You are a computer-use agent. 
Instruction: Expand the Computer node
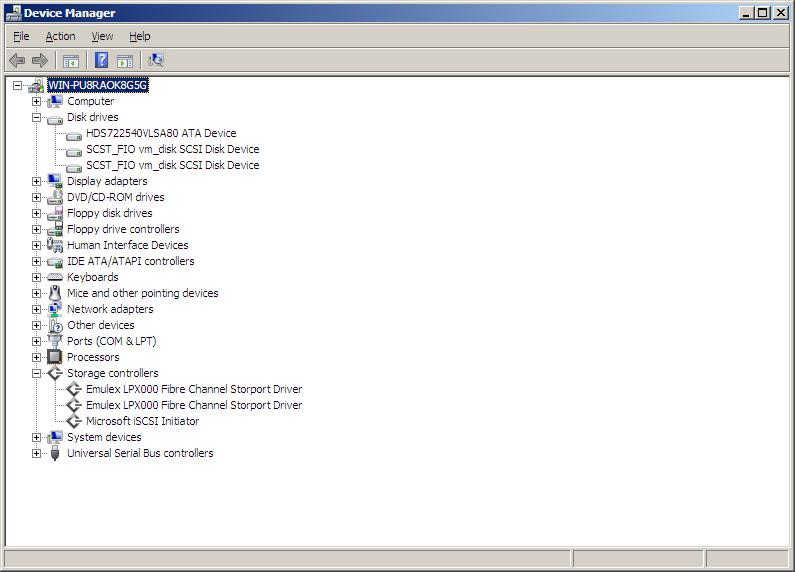(37, 101)
